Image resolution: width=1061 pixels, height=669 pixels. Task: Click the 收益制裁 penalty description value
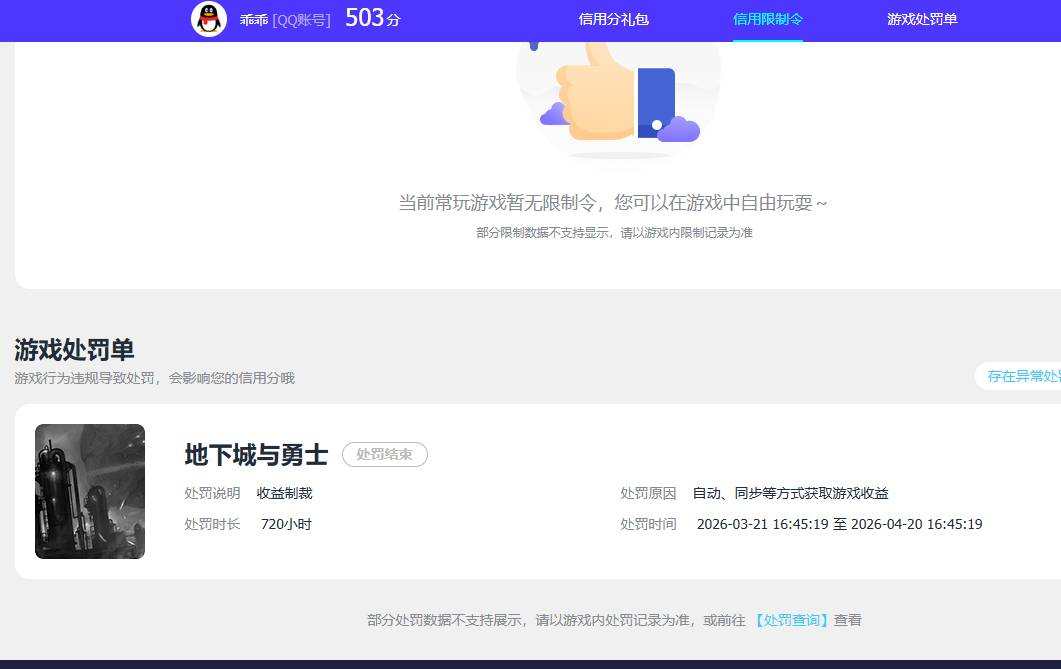(284, 493)
